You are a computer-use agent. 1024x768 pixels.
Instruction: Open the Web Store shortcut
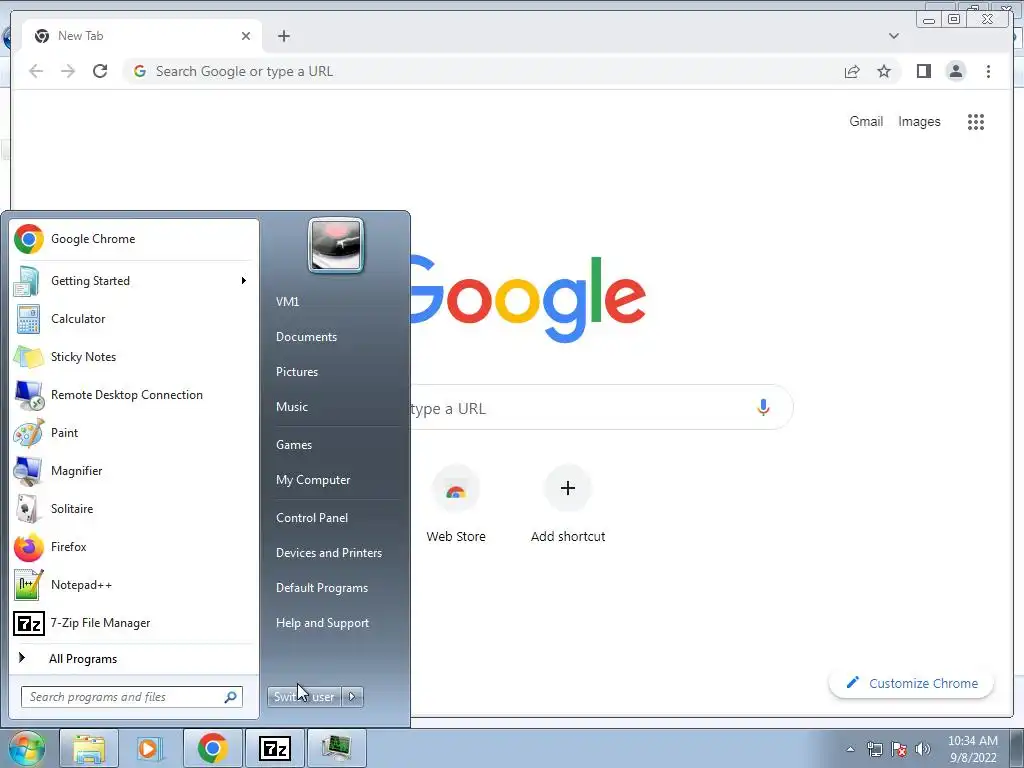(456, 504)
